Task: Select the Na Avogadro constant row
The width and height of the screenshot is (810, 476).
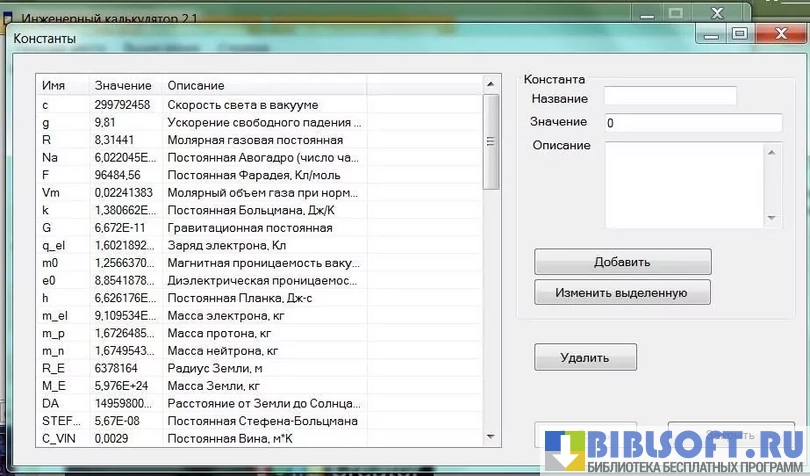Action: coord(200,157)
